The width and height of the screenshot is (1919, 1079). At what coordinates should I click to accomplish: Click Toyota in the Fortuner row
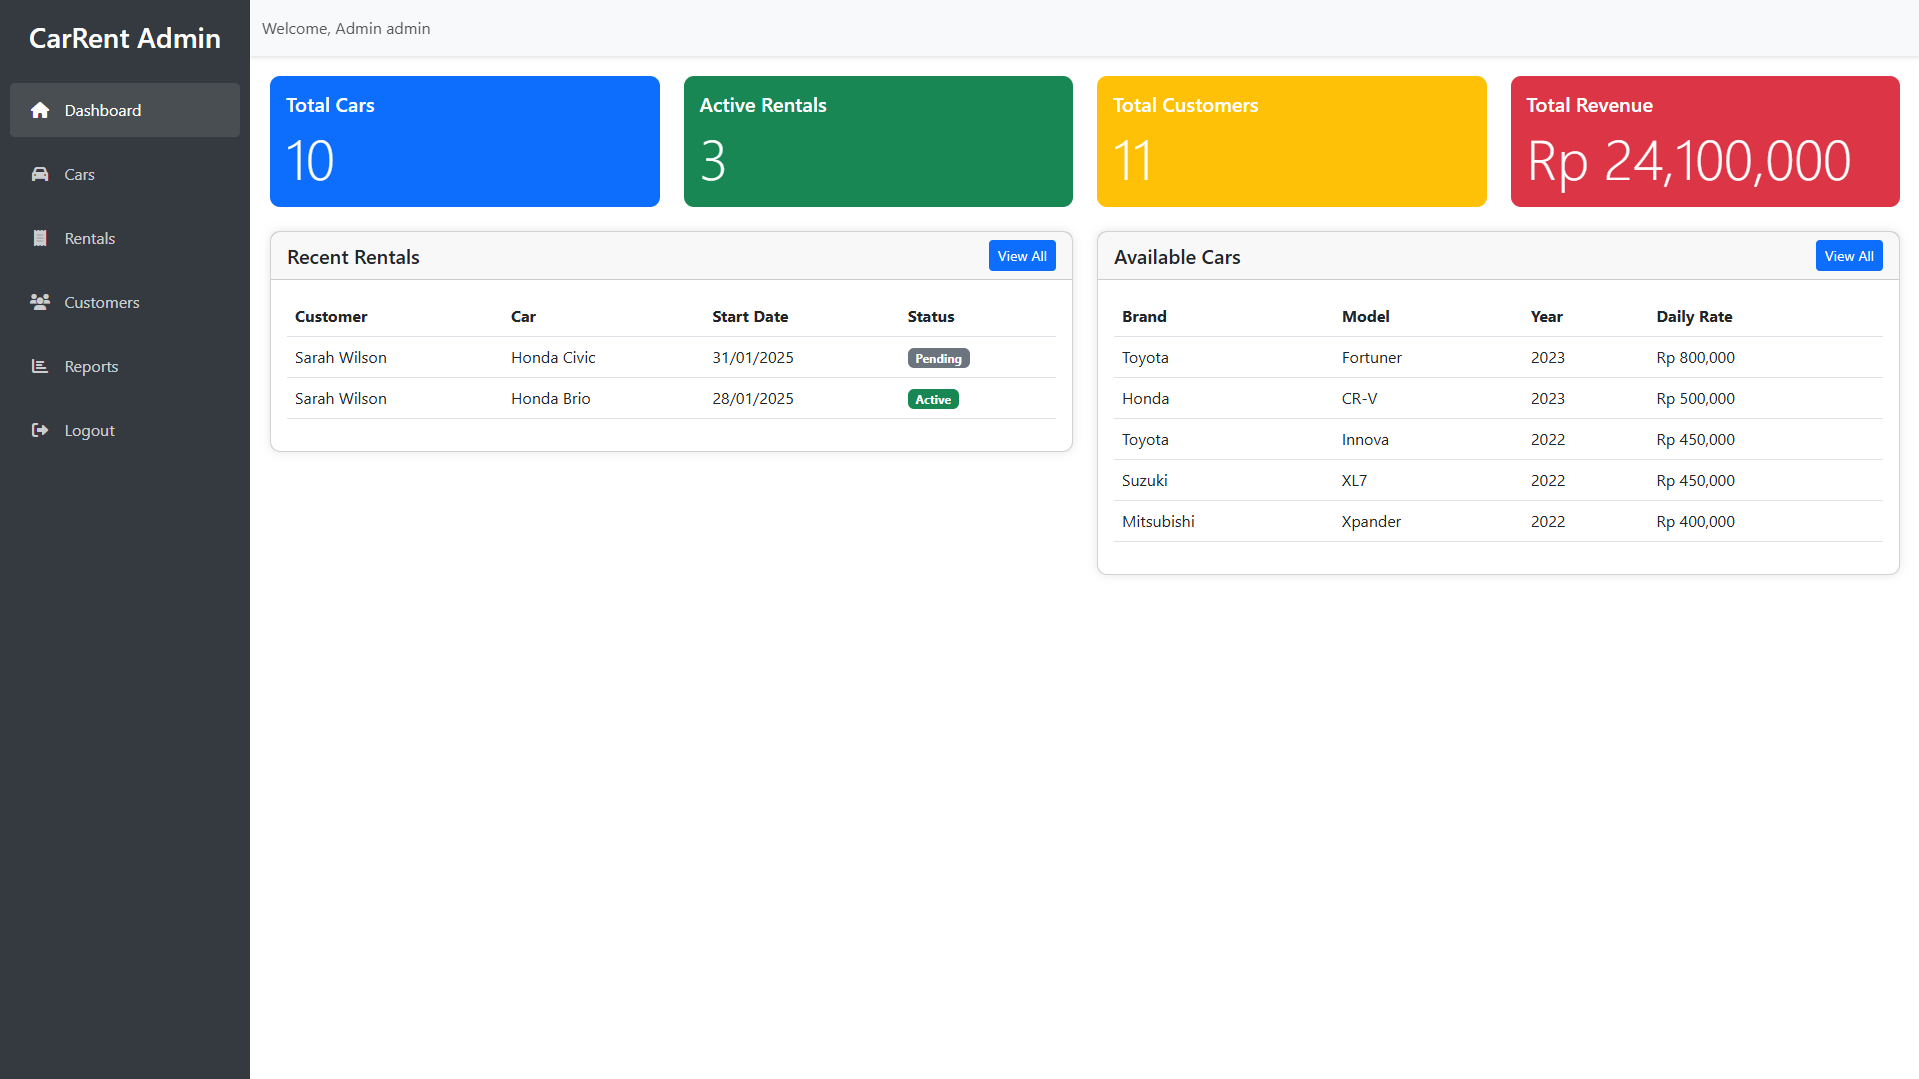[1145, 357]
